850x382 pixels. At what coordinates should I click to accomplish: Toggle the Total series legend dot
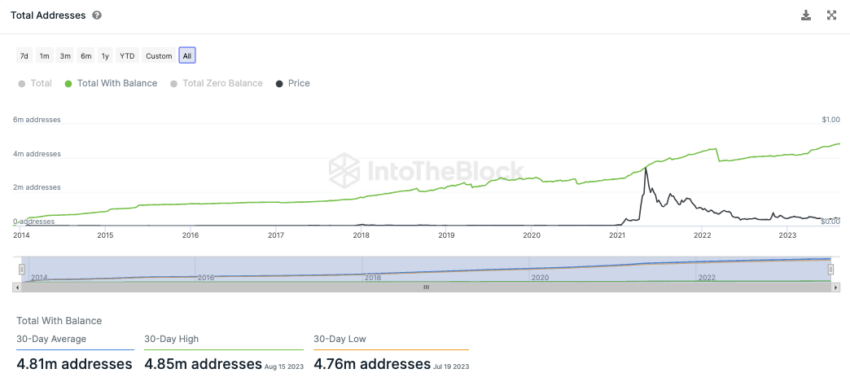click(x=22, y=84)
